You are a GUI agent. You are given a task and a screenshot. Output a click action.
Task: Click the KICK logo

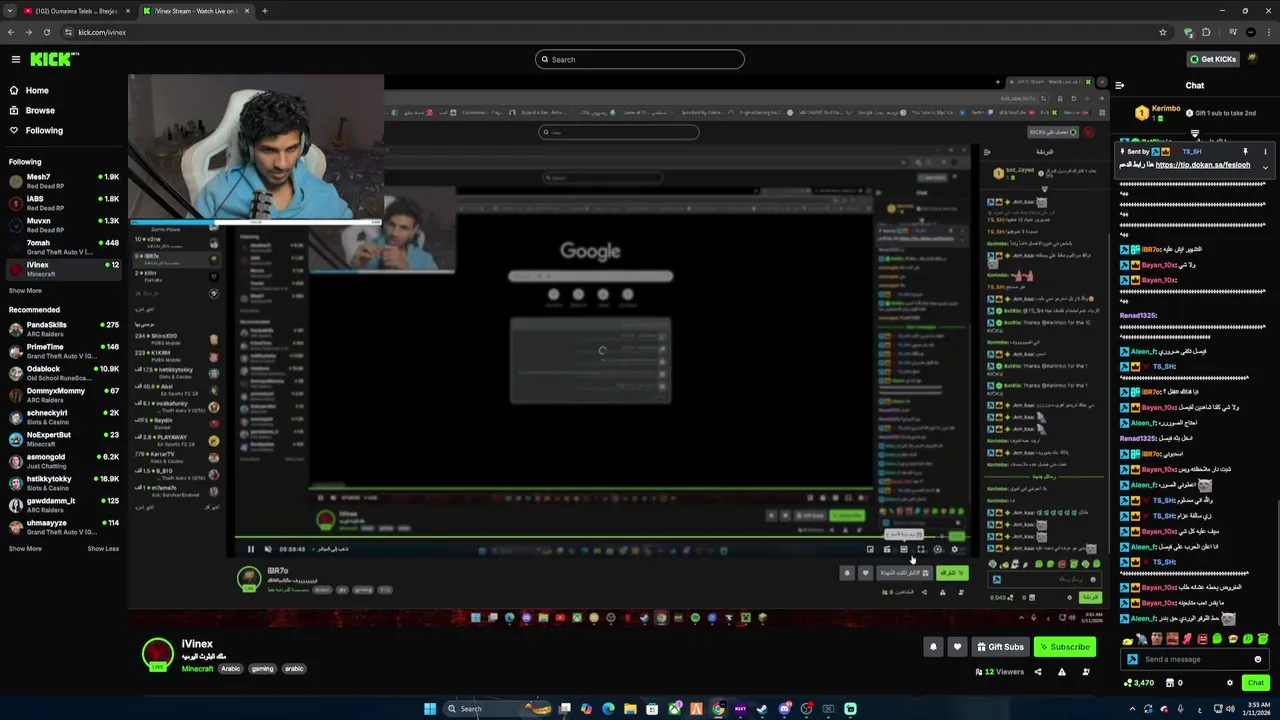[x=49, y=59]
